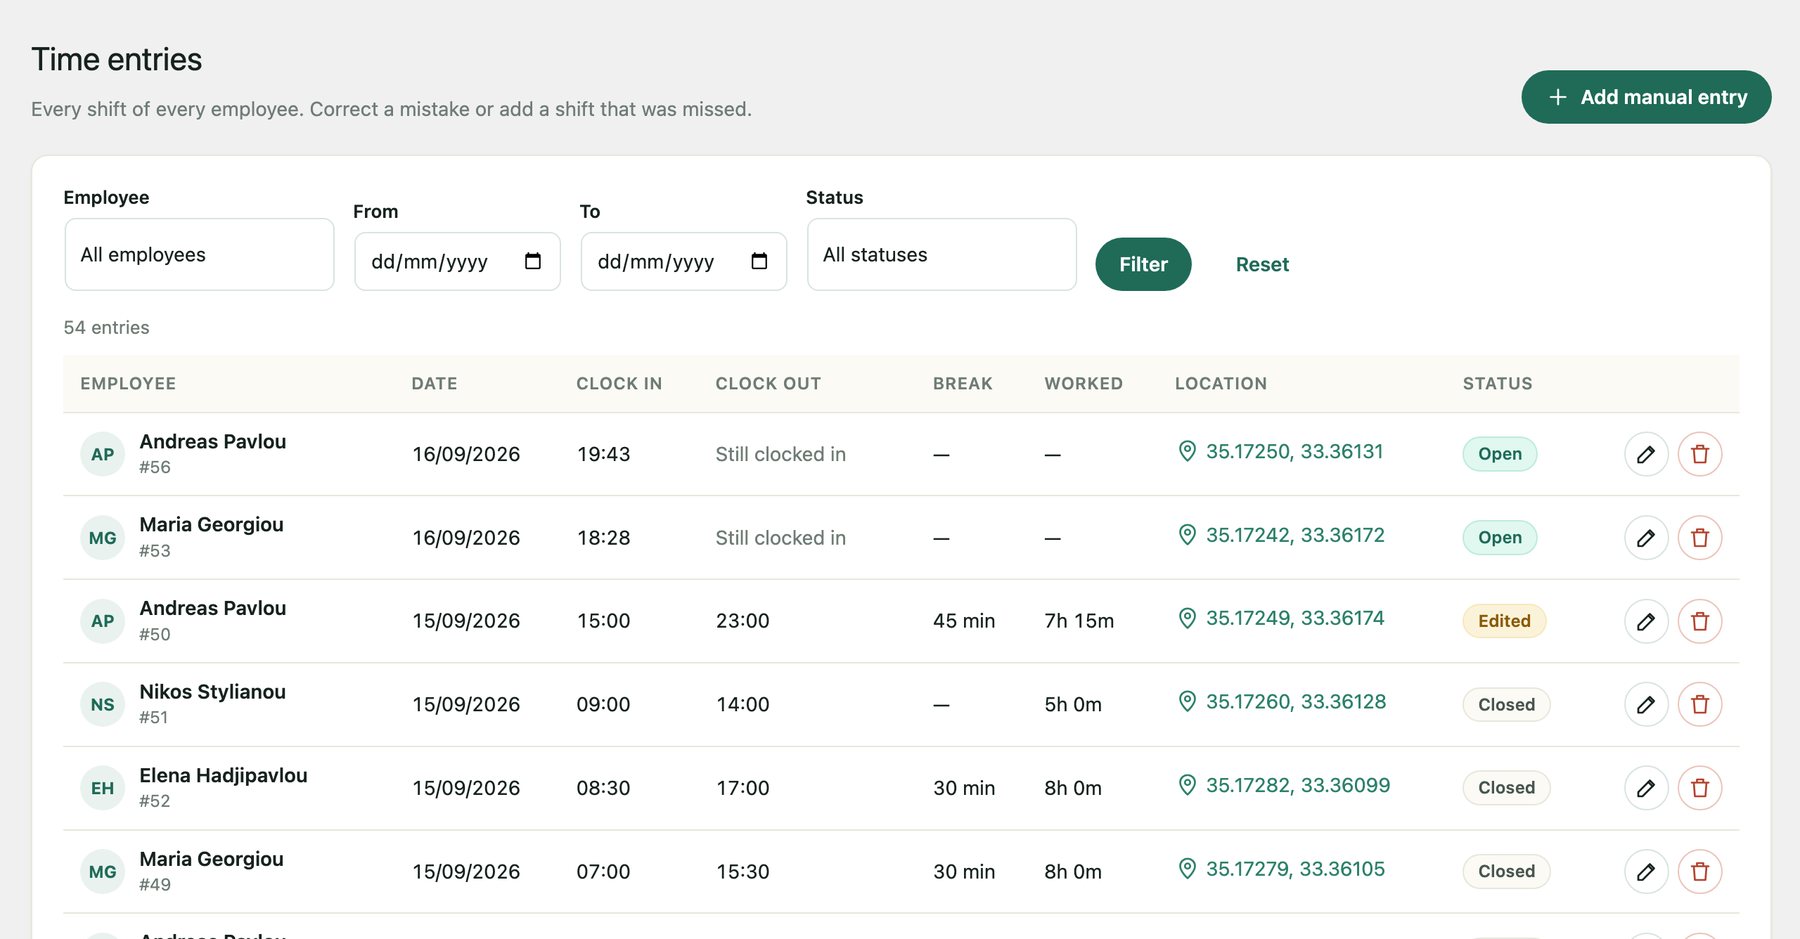Click the 7h 15m worked value

(1079, 621)
